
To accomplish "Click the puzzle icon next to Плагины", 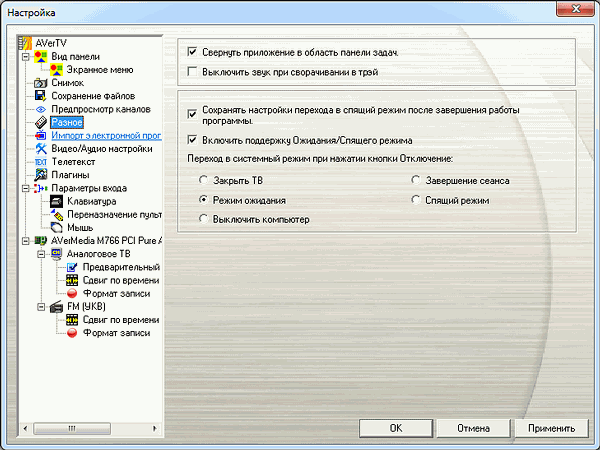I will click(41, 175).
